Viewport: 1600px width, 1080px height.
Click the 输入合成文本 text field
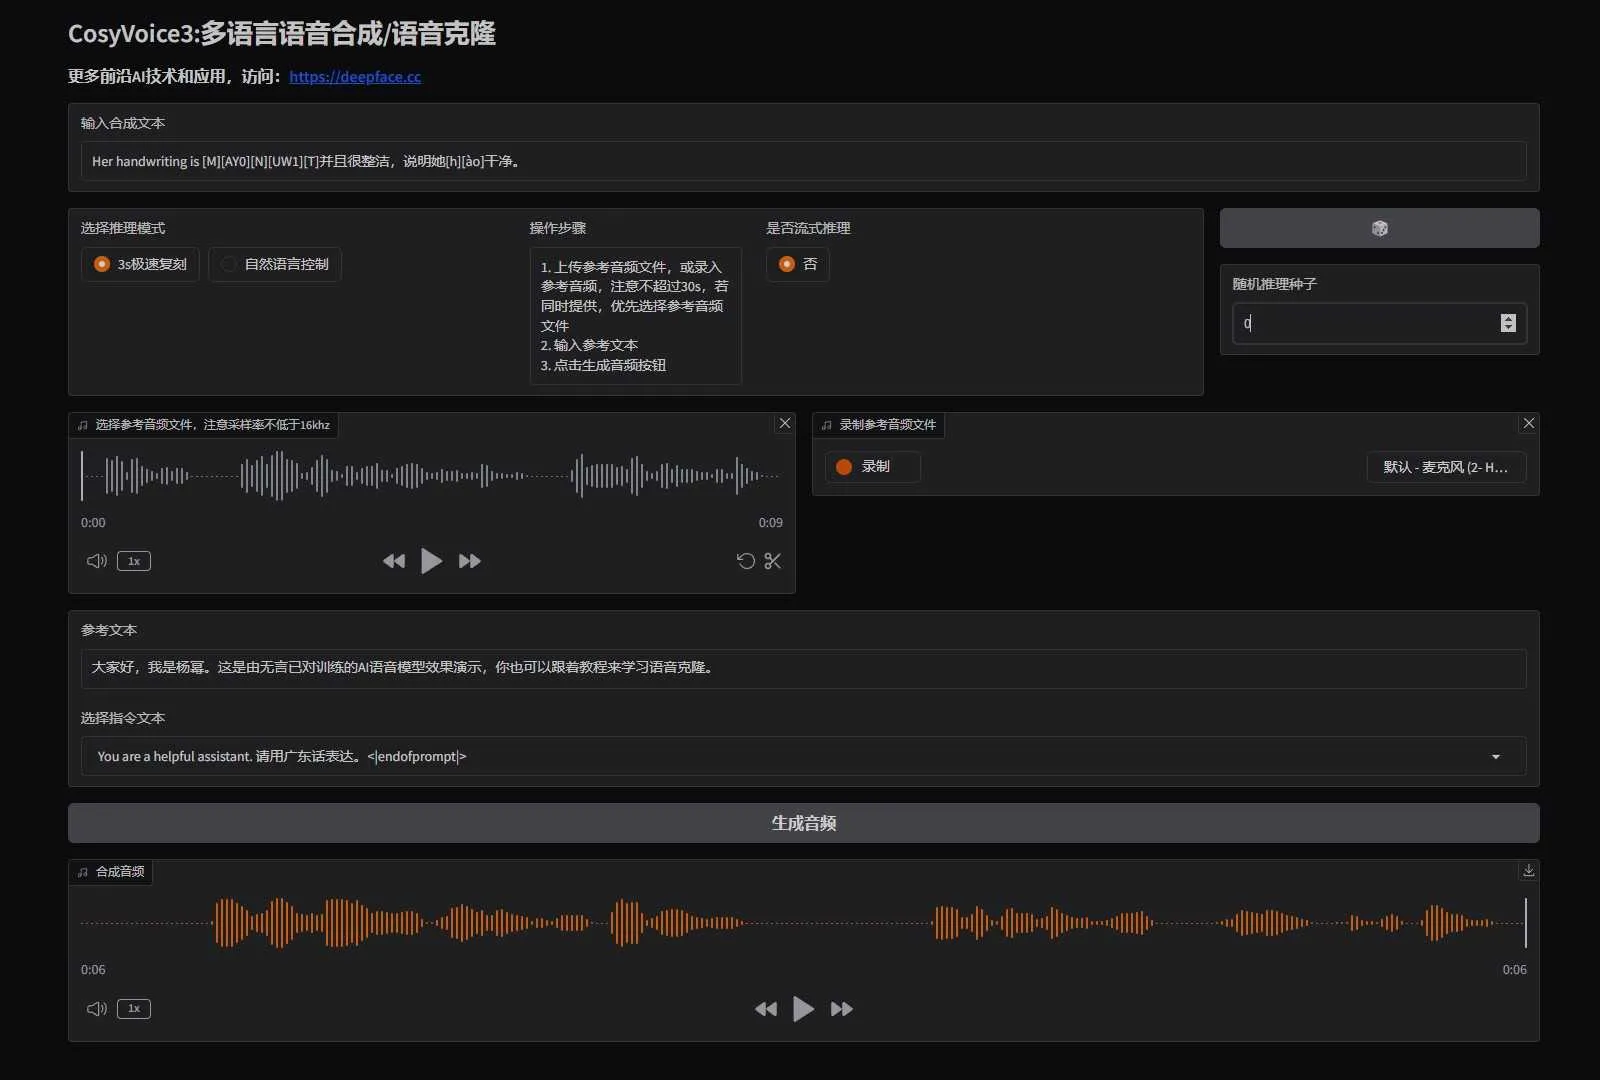click(x=800, y=161)
